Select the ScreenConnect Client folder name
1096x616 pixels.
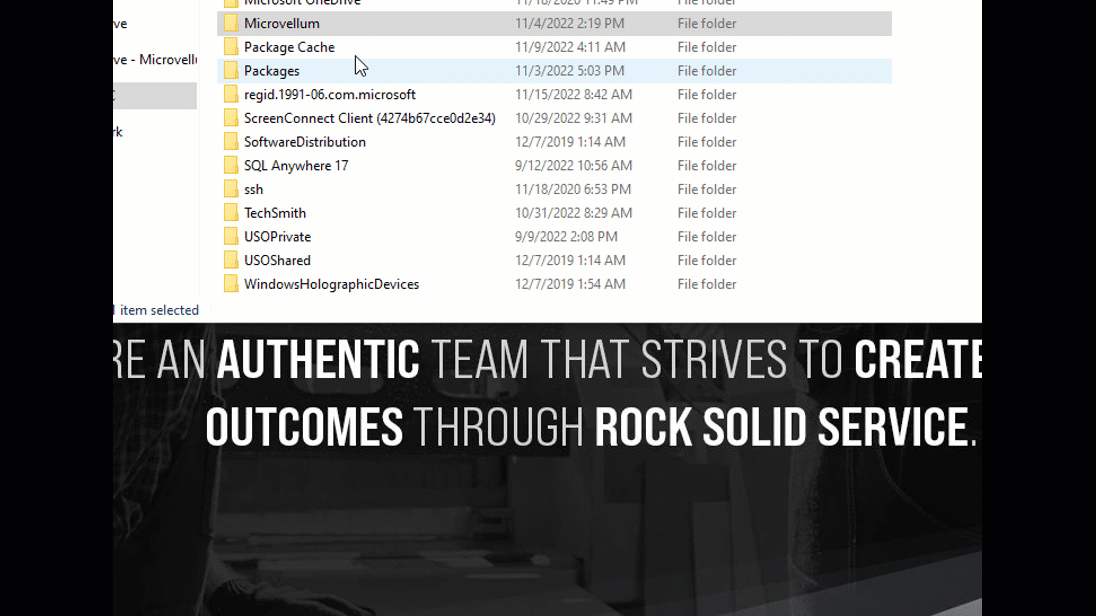369,118
